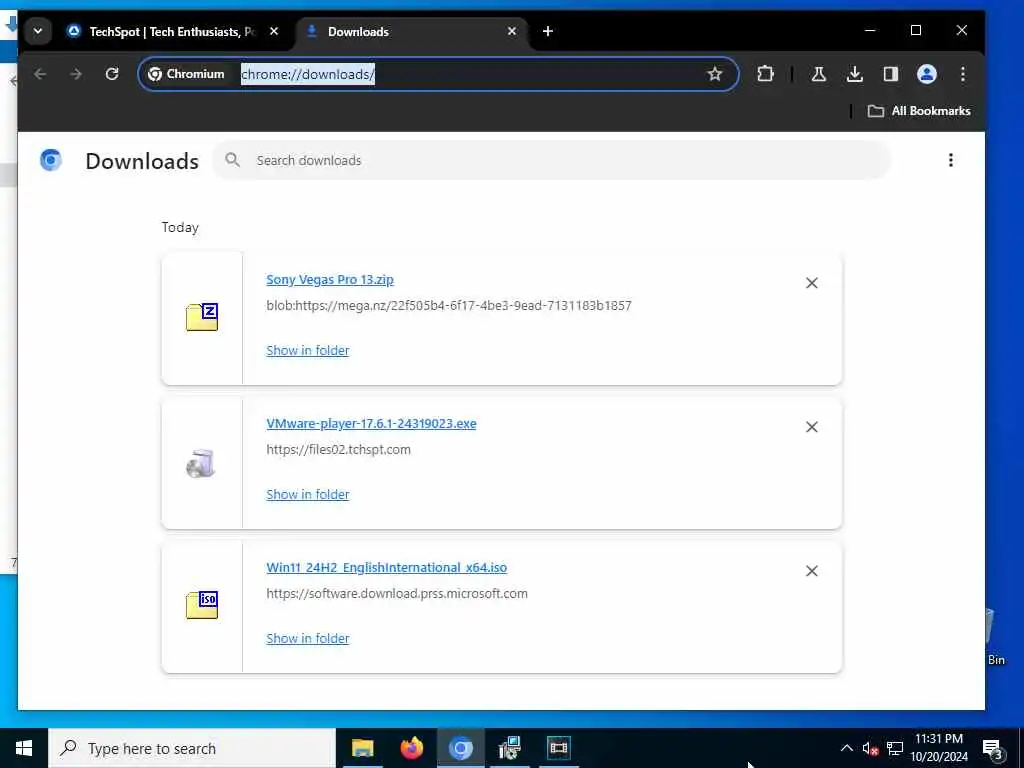Image resolution: width=1024 pixels, height=768 pixels.
Task: Open the video editor taskbar icon
Action: [558, 748]
